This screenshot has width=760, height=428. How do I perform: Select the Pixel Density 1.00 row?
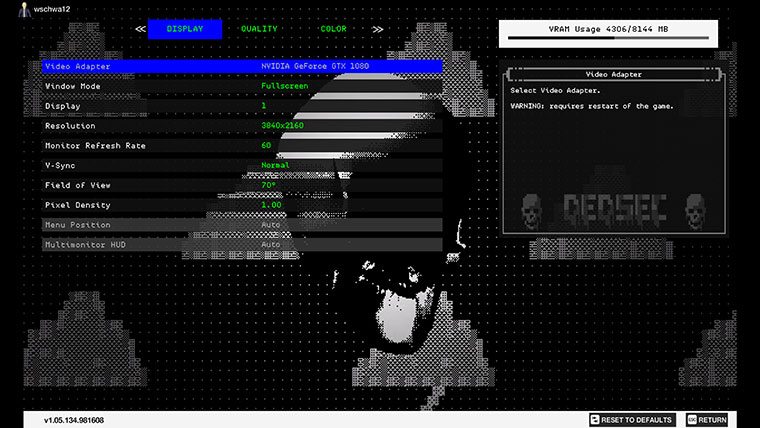pyautogui.click(x=242, y=205)
